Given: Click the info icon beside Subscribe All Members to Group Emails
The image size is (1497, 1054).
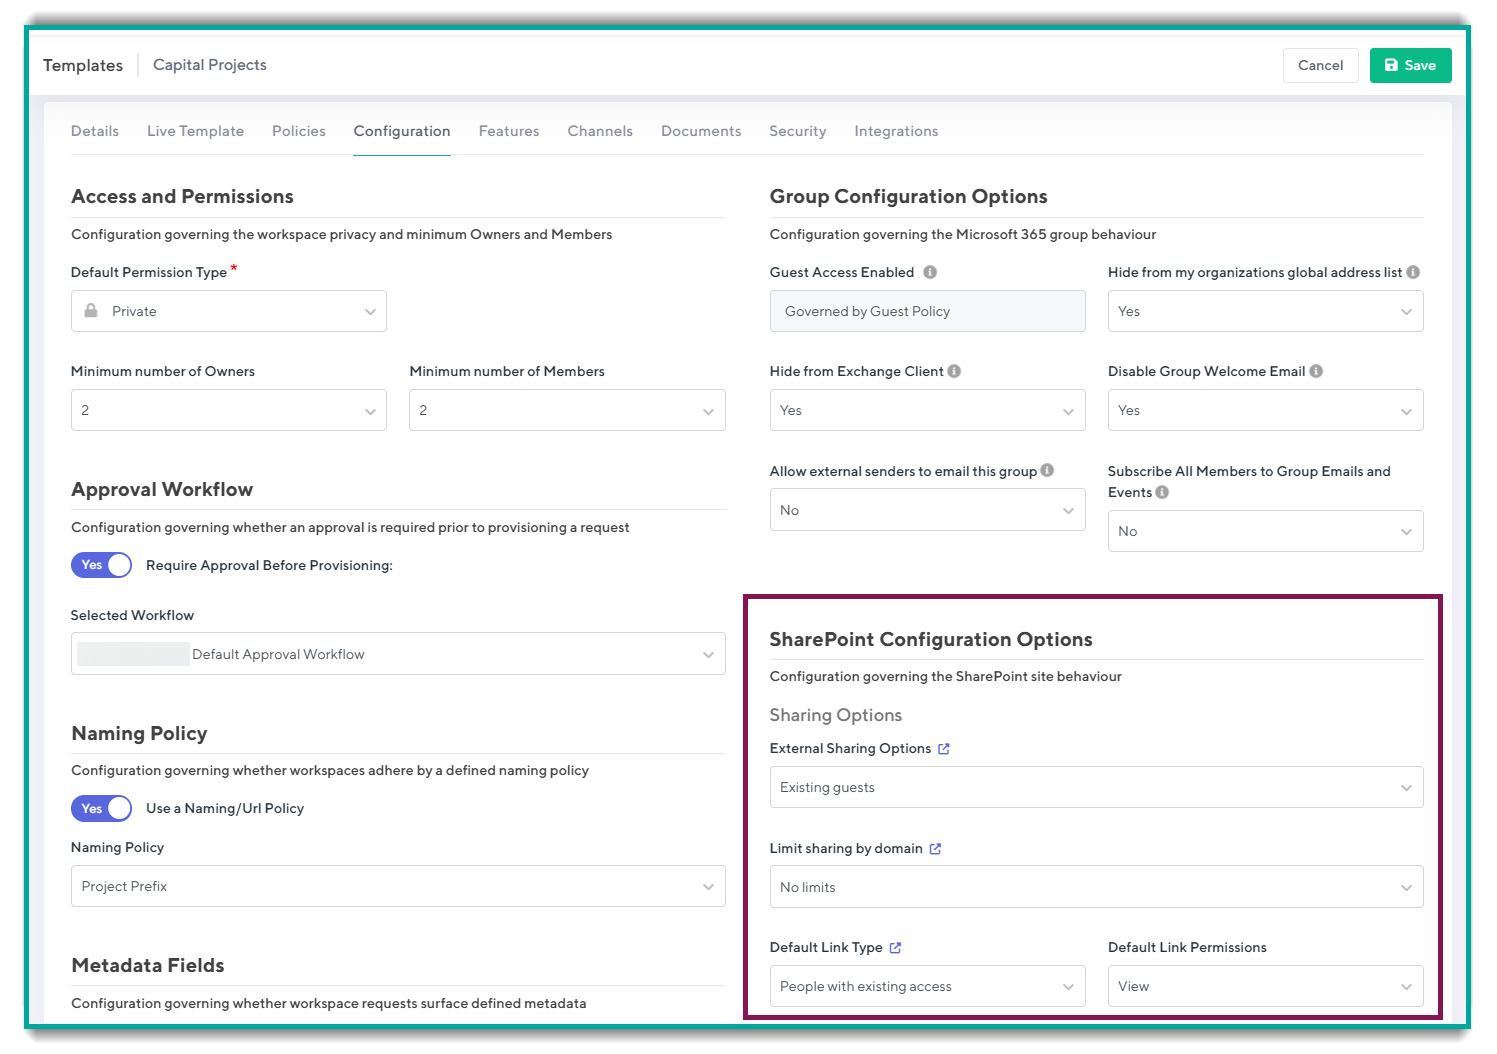Looking at the screenshot, I should click(x=1161, y=492).
